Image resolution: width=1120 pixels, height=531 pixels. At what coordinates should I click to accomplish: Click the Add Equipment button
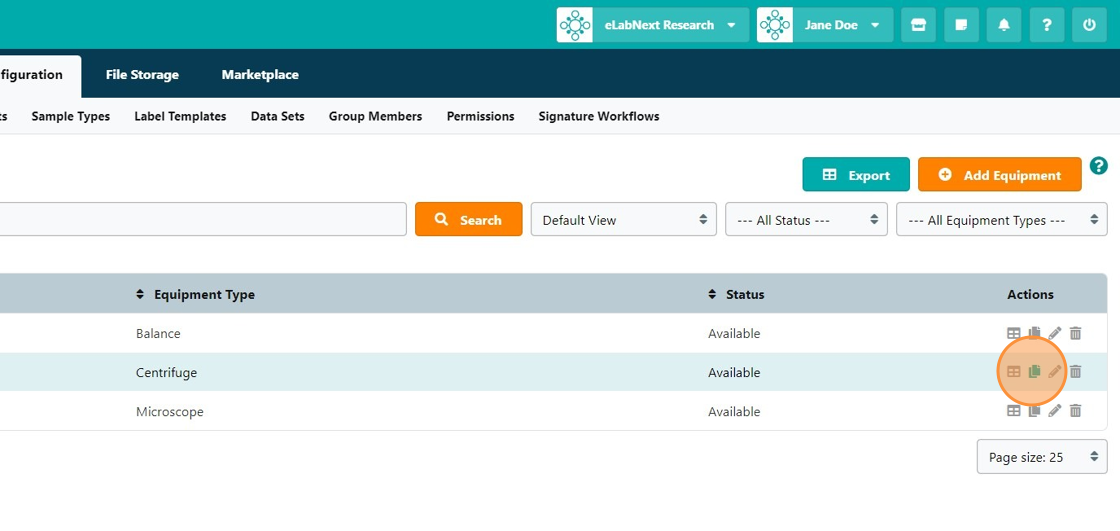[x=999, y=174]
